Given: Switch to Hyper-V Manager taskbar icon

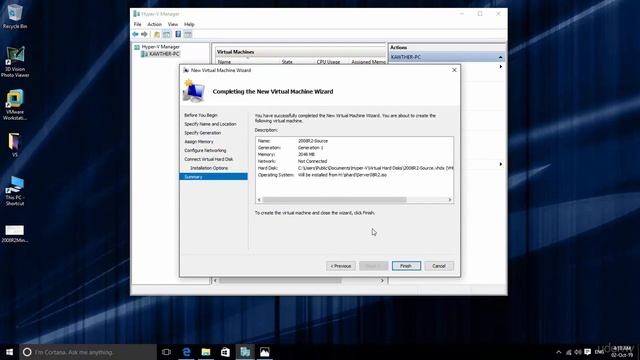Looking at the screenshot, I should point(245,352).
